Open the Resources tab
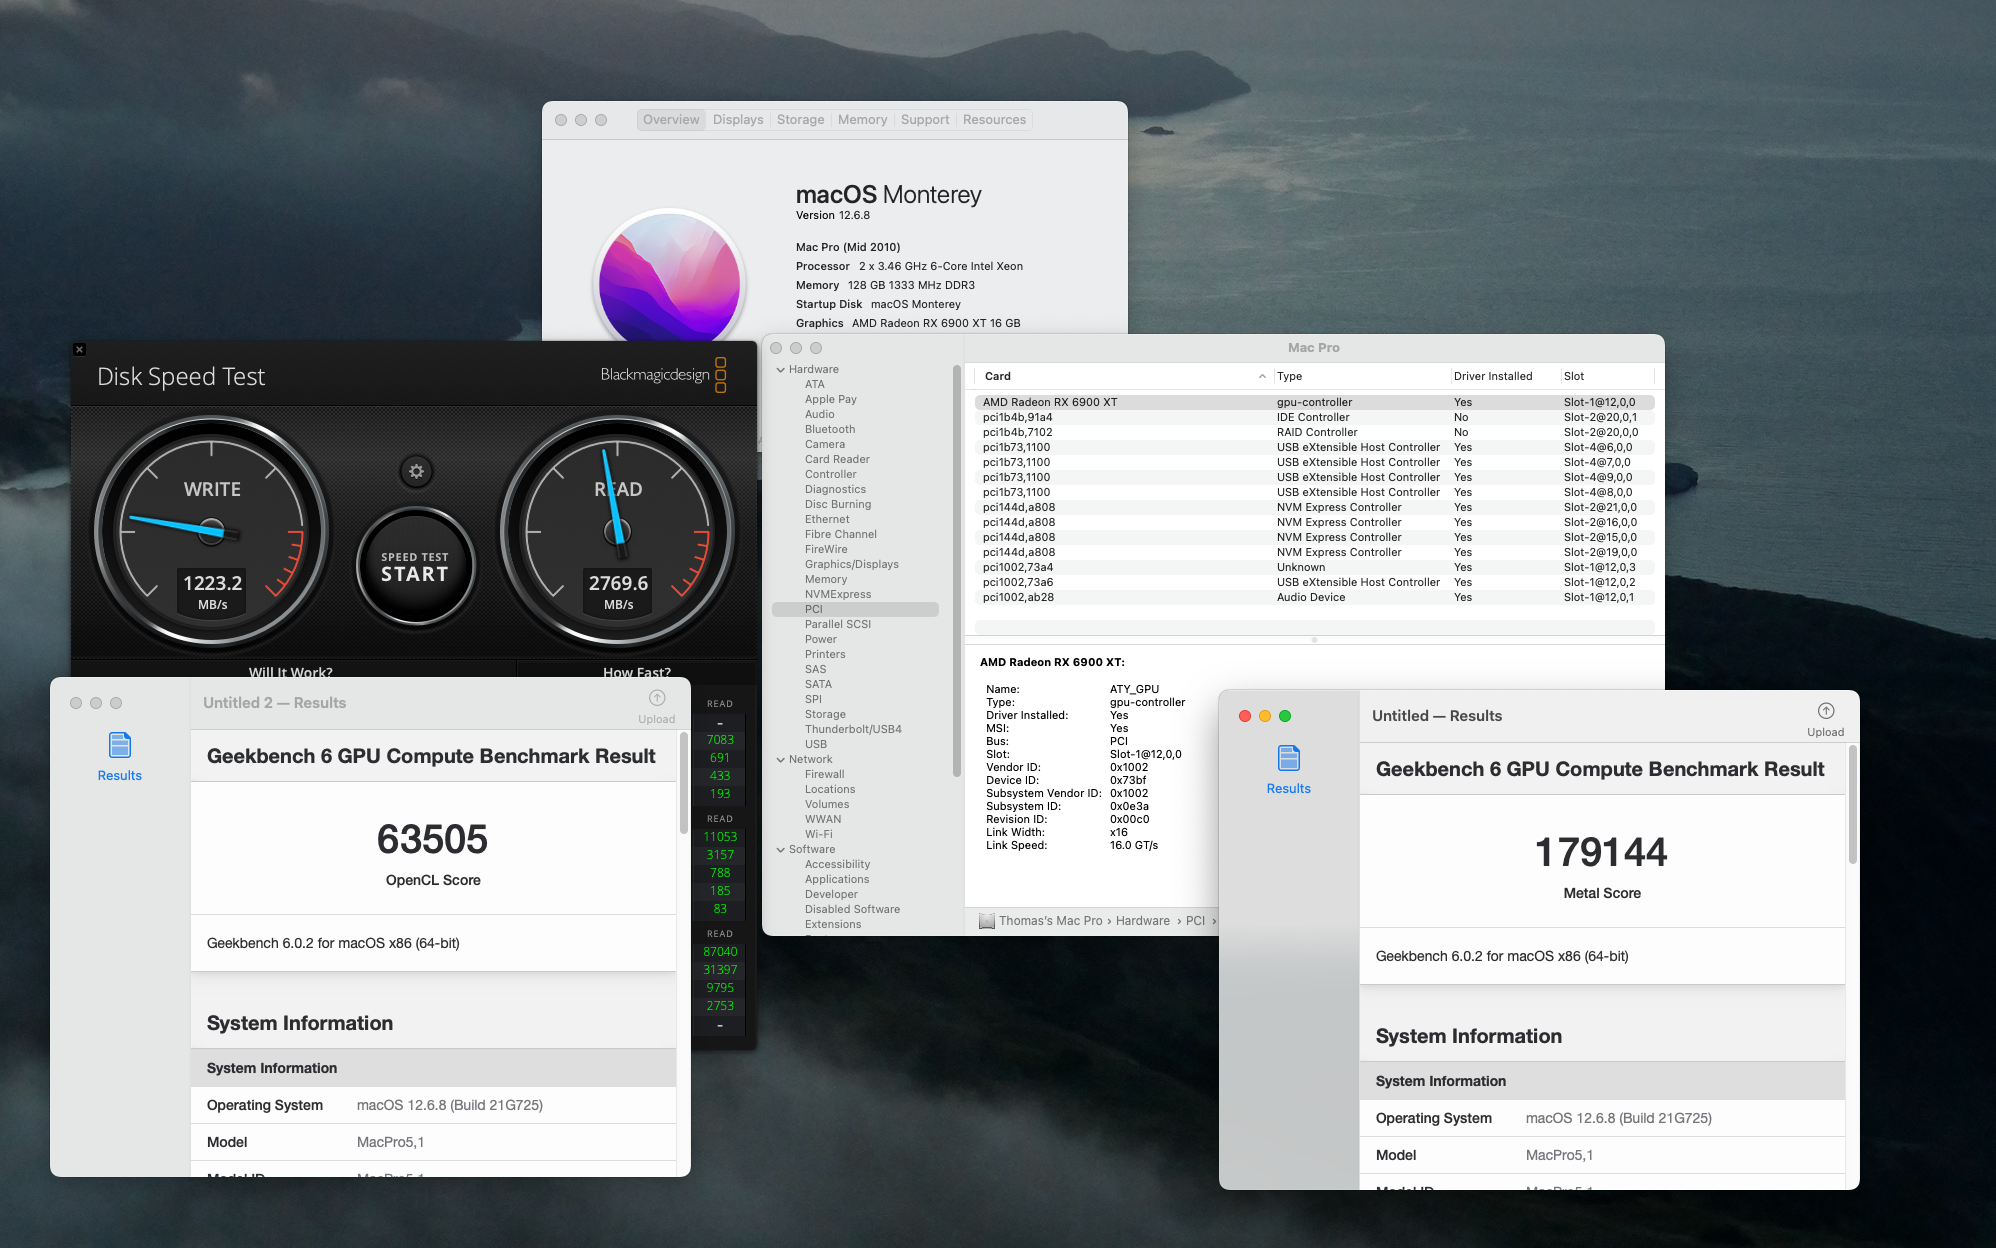Screen dimensions: 1996x1248 tap(994, 120)
